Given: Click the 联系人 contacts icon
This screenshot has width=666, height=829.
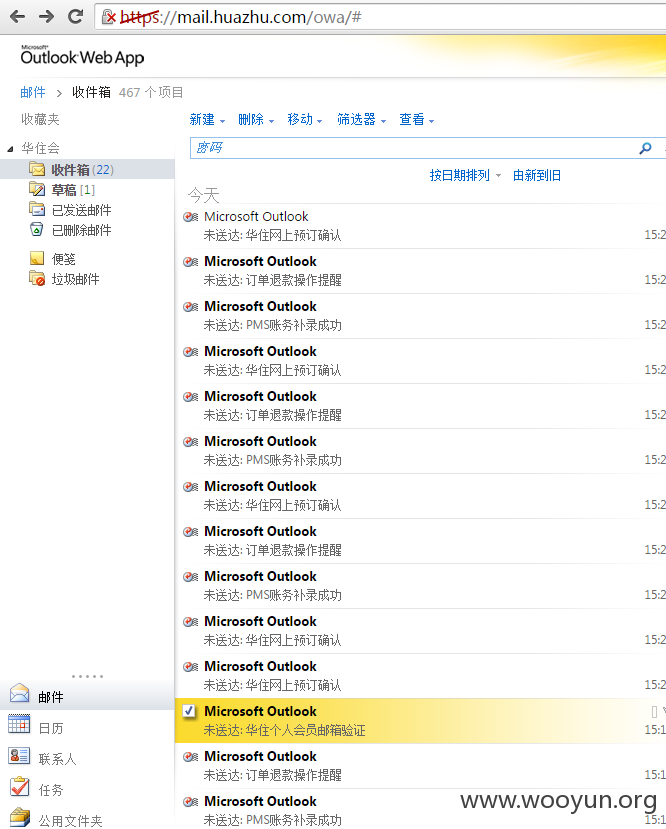Looking at the screenshot, I should pos(20,756).
